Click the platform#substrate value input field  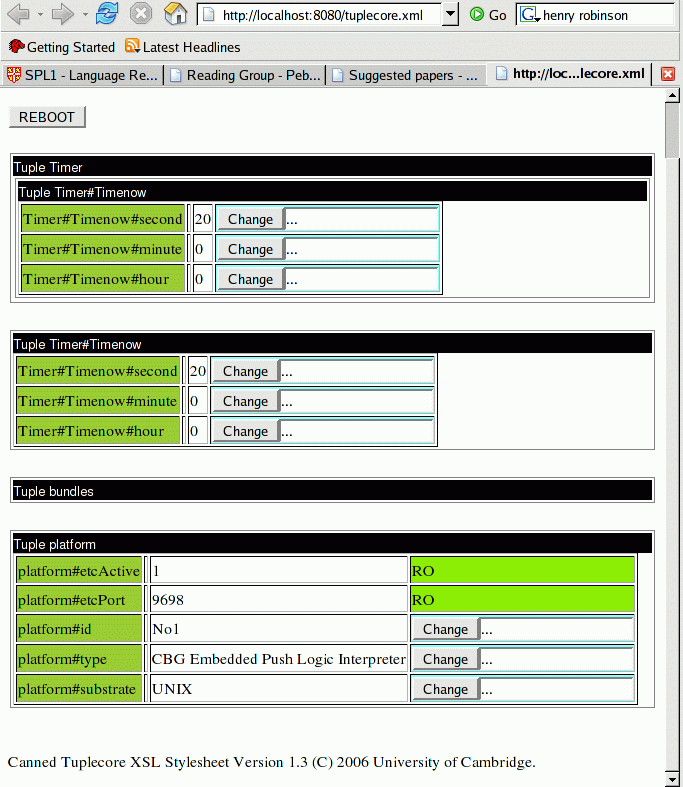(x=556, y=689)
